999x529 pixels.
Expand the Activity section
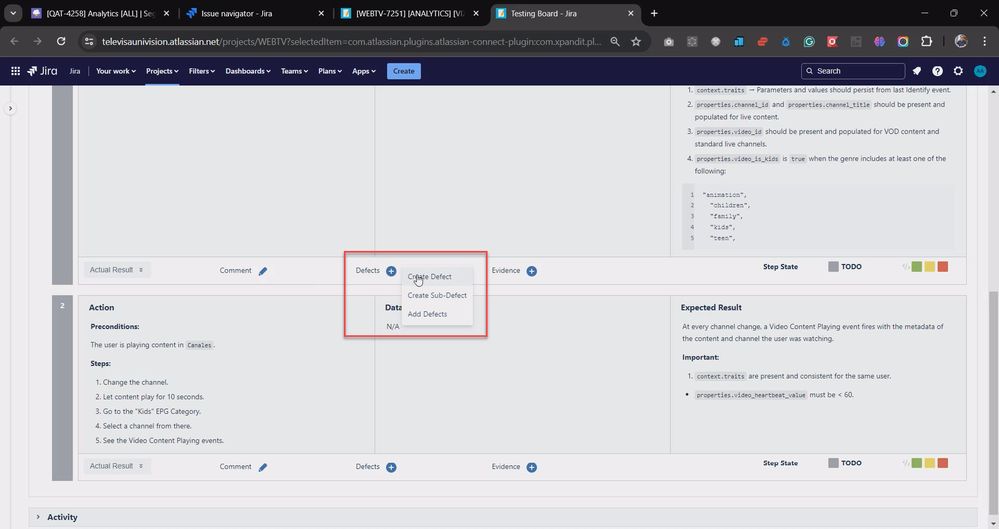point(38,517)
